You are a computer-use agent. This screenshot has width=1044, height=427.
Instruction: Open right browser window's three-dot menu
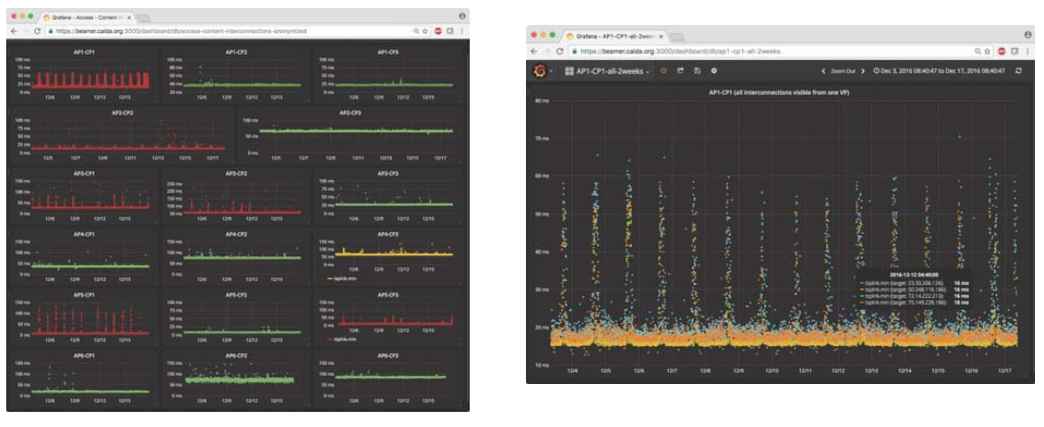tap(1027, 51)
